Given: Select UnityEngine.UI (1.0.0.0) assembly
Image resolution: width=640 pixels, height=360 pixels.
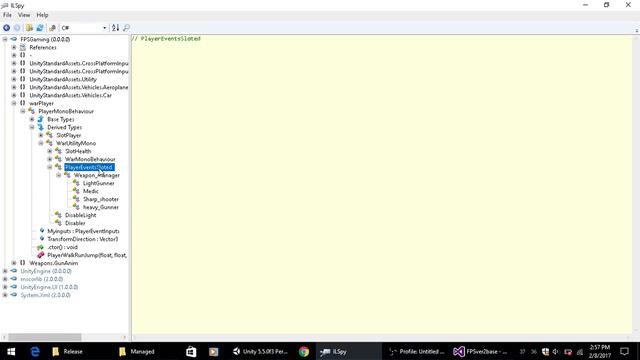Looking at the screenshot, I should pos(49,287).
